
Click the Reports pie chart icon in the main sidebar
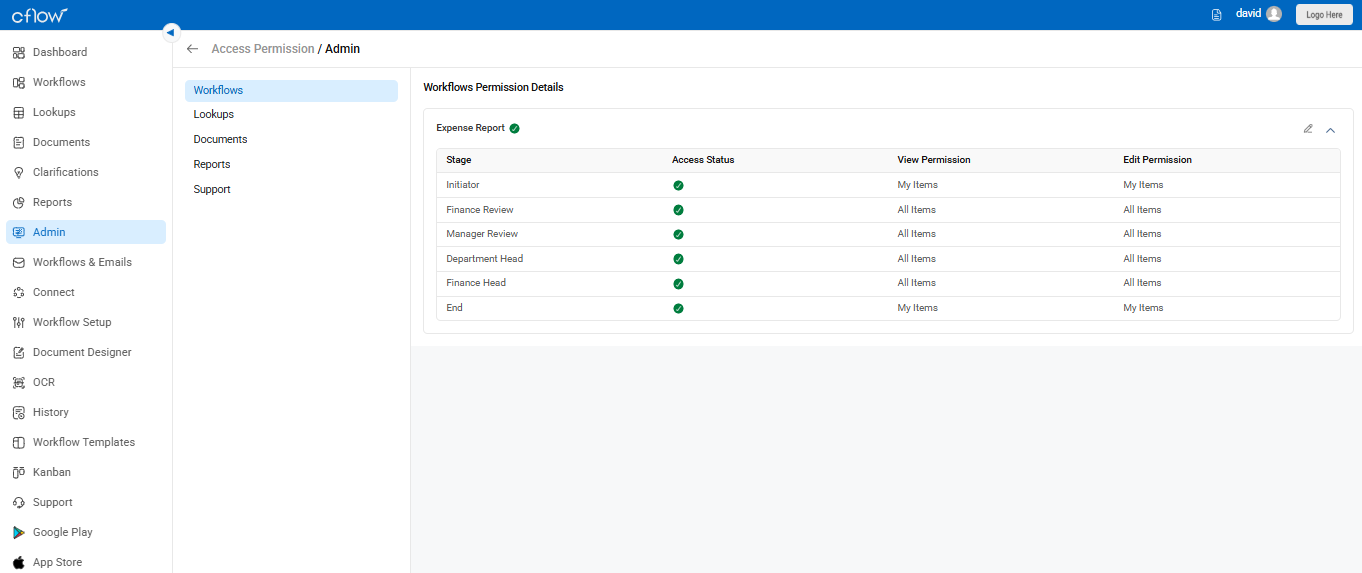pyautogui.click(x=19, y=202)
